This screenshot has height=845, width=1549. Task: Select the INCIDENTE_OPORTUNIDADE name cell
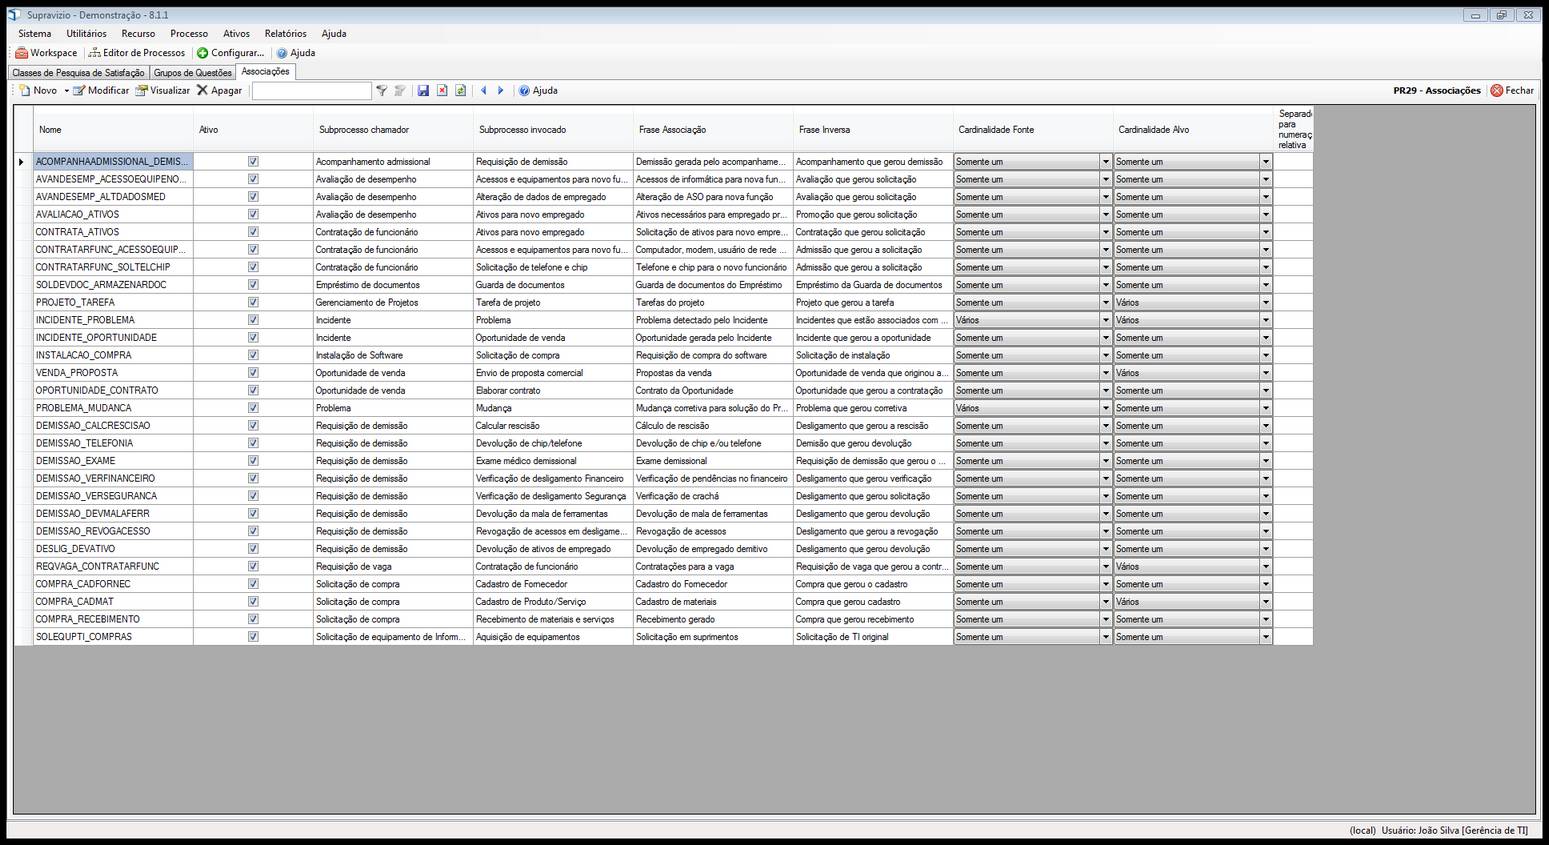113,337
